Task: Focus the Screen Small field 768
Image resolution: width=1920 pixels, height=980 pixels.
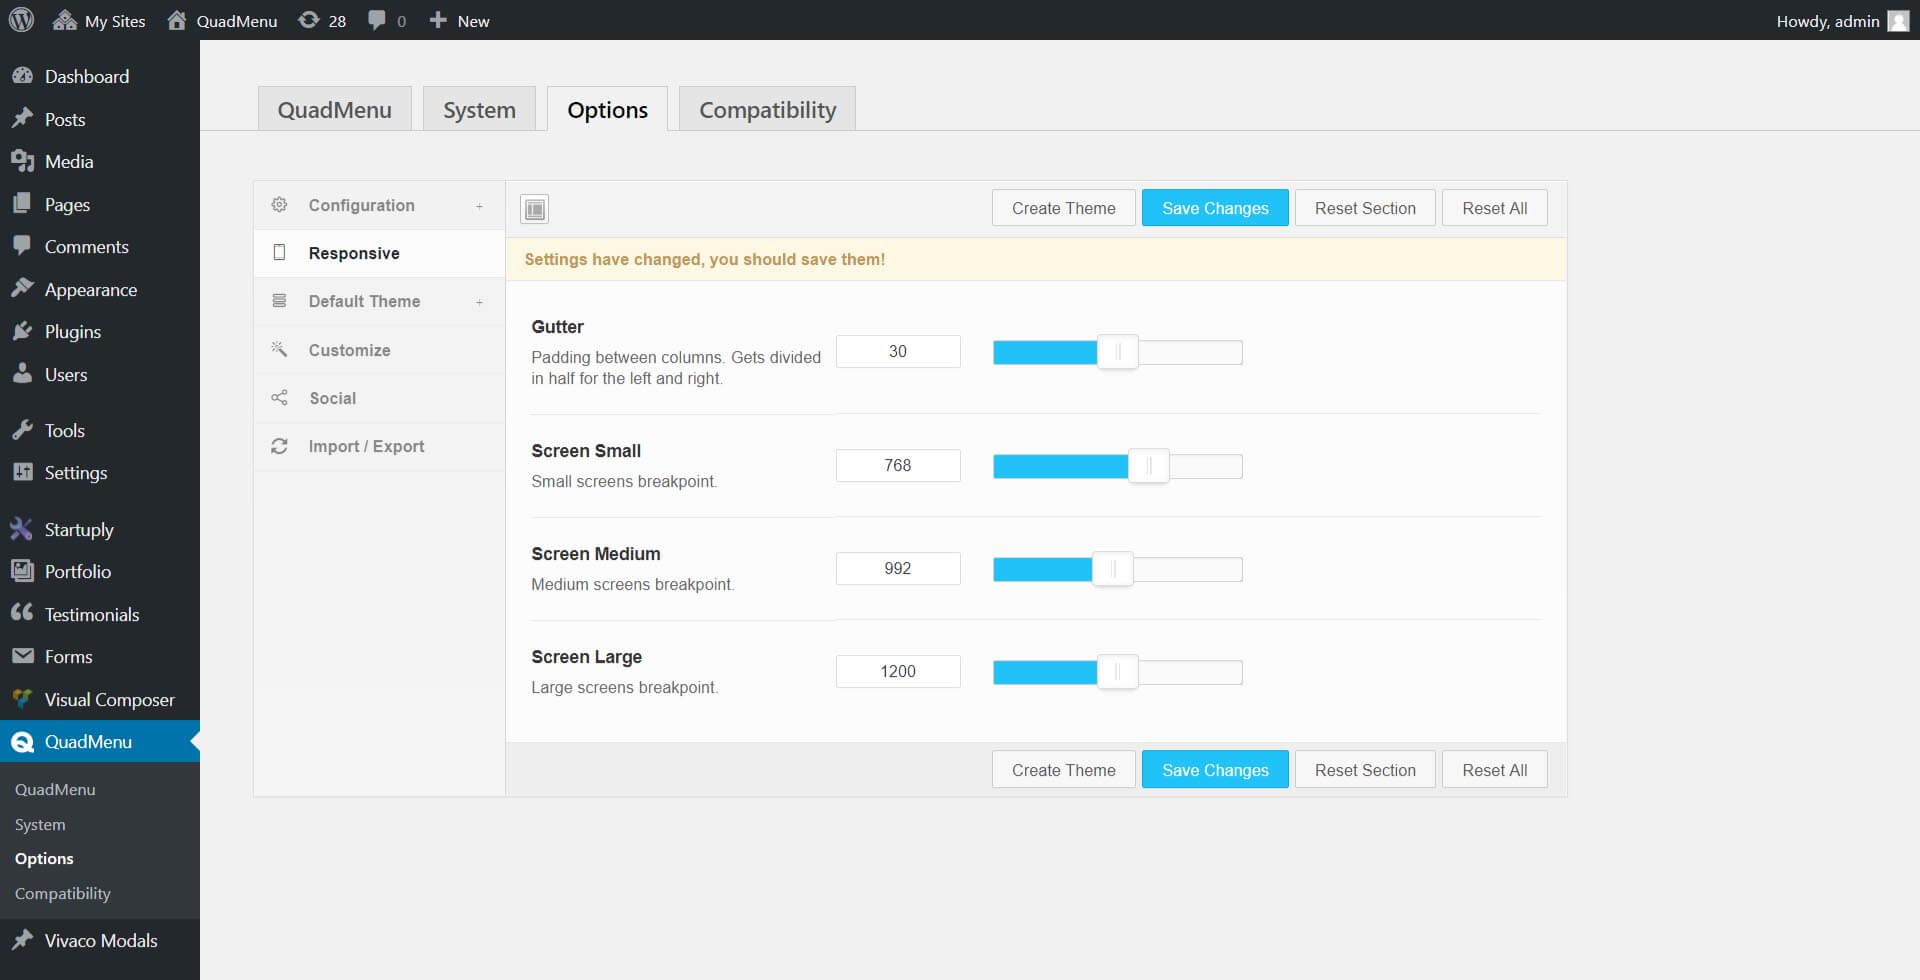Action: 898,465
